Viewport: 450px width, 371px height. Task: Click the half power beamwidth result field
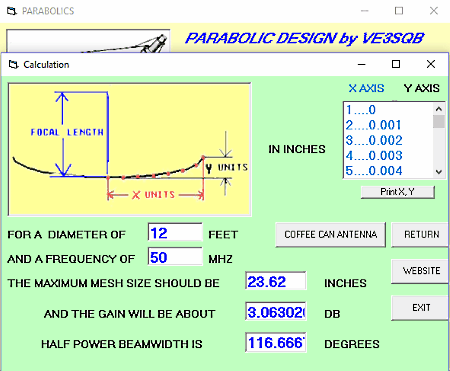(x=276, y=342)
